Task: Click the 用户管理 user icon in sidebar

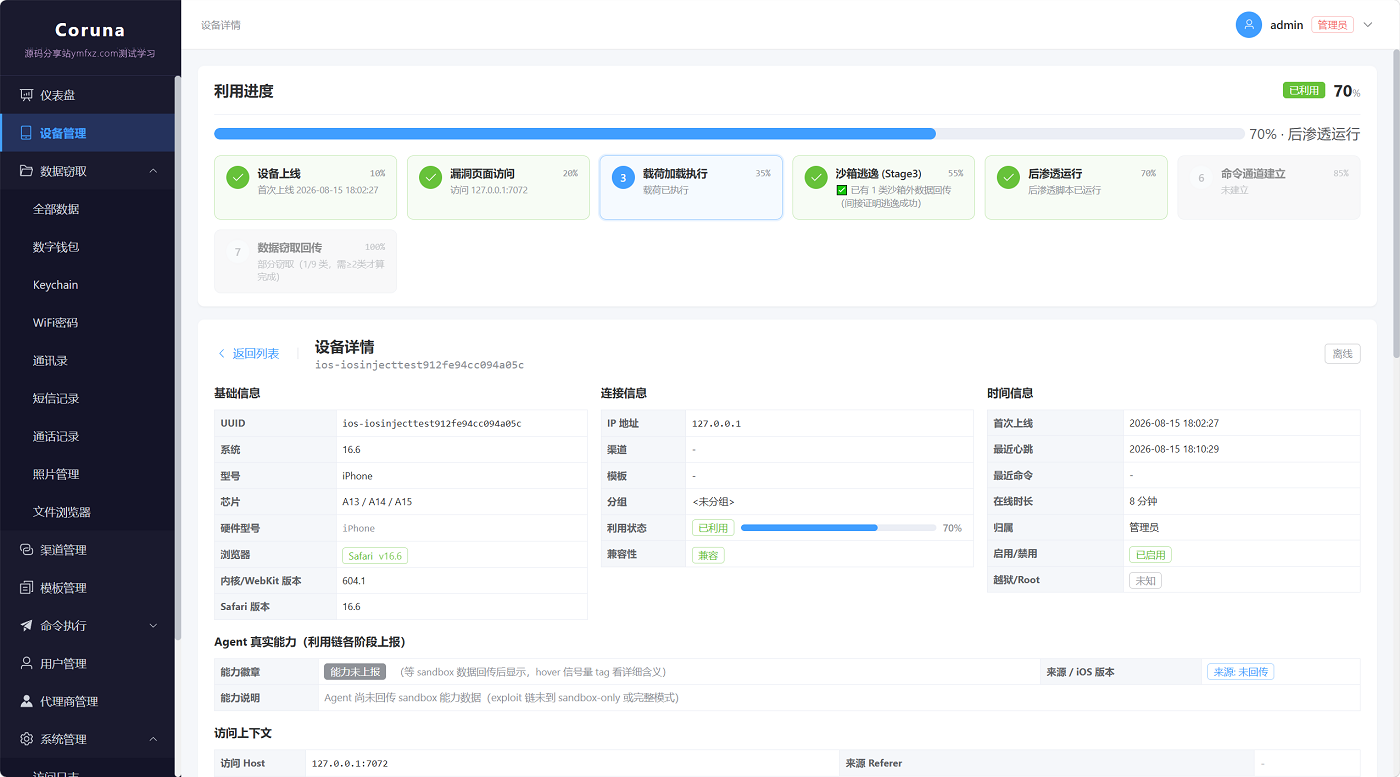Action: (x=26, y=663)
